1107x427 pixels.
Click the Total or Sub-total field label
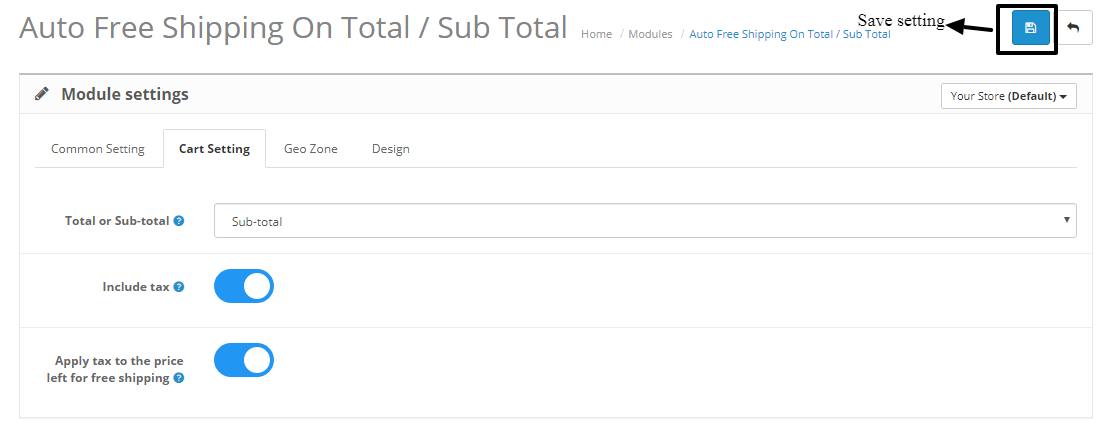click(117, 221)
